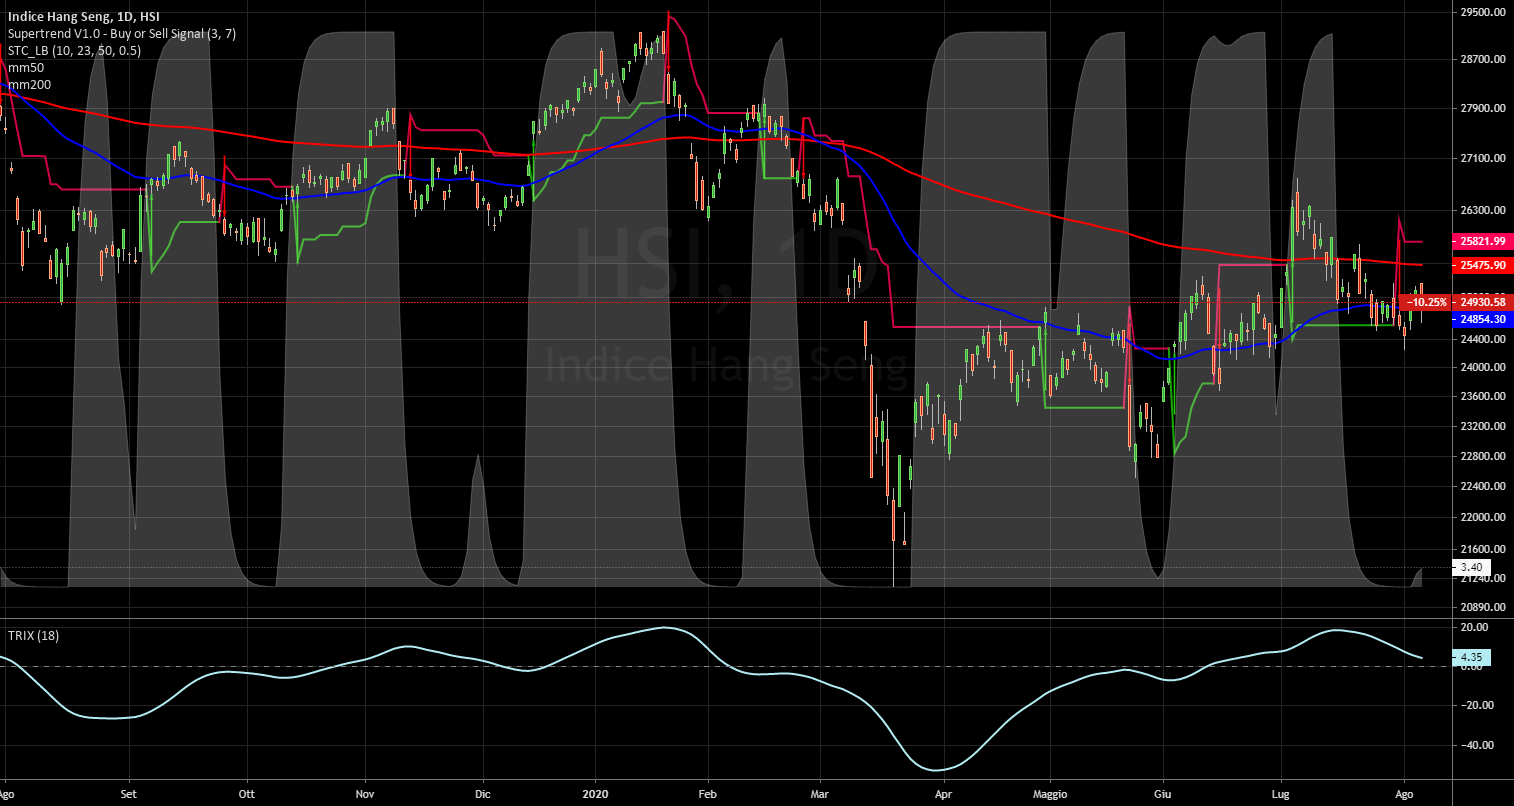
Task: Click the 3.40 STC value label
Action: pos(1471,567)
